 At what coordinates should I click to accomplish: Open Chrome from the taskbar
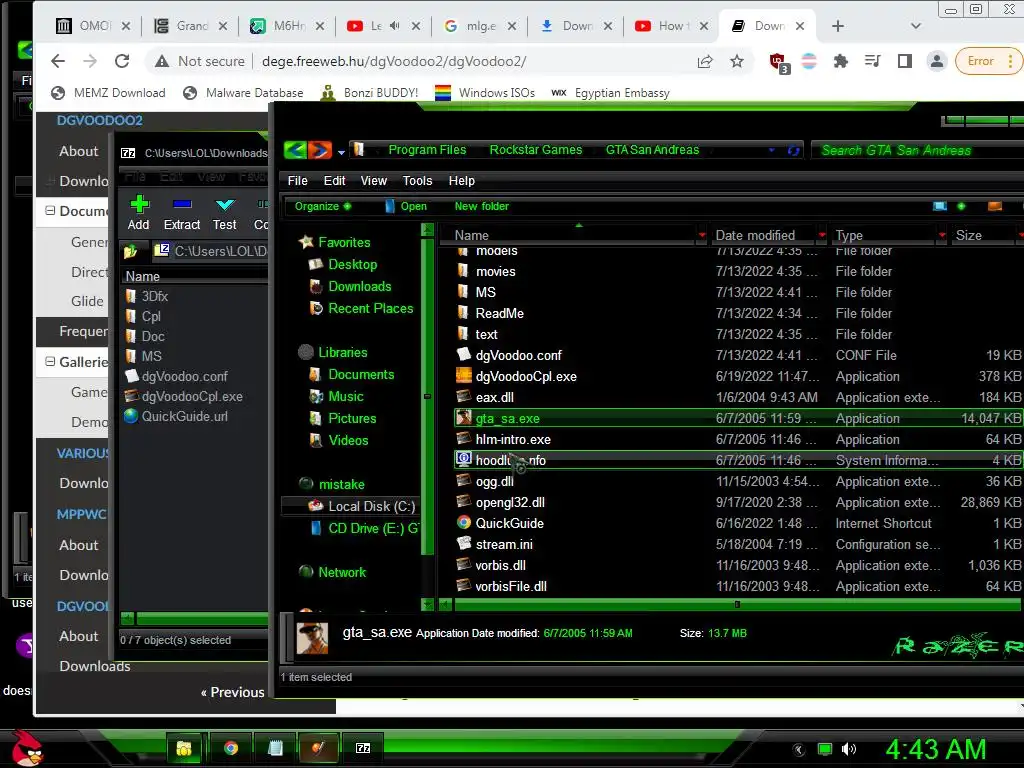point(231,748)
